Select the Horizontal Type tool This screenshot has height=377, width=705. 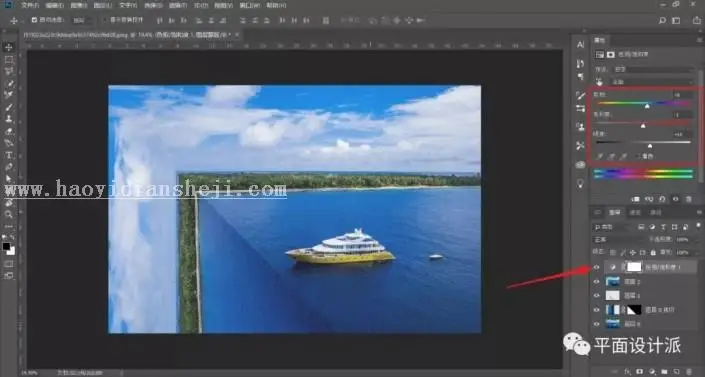click(9, 155)
